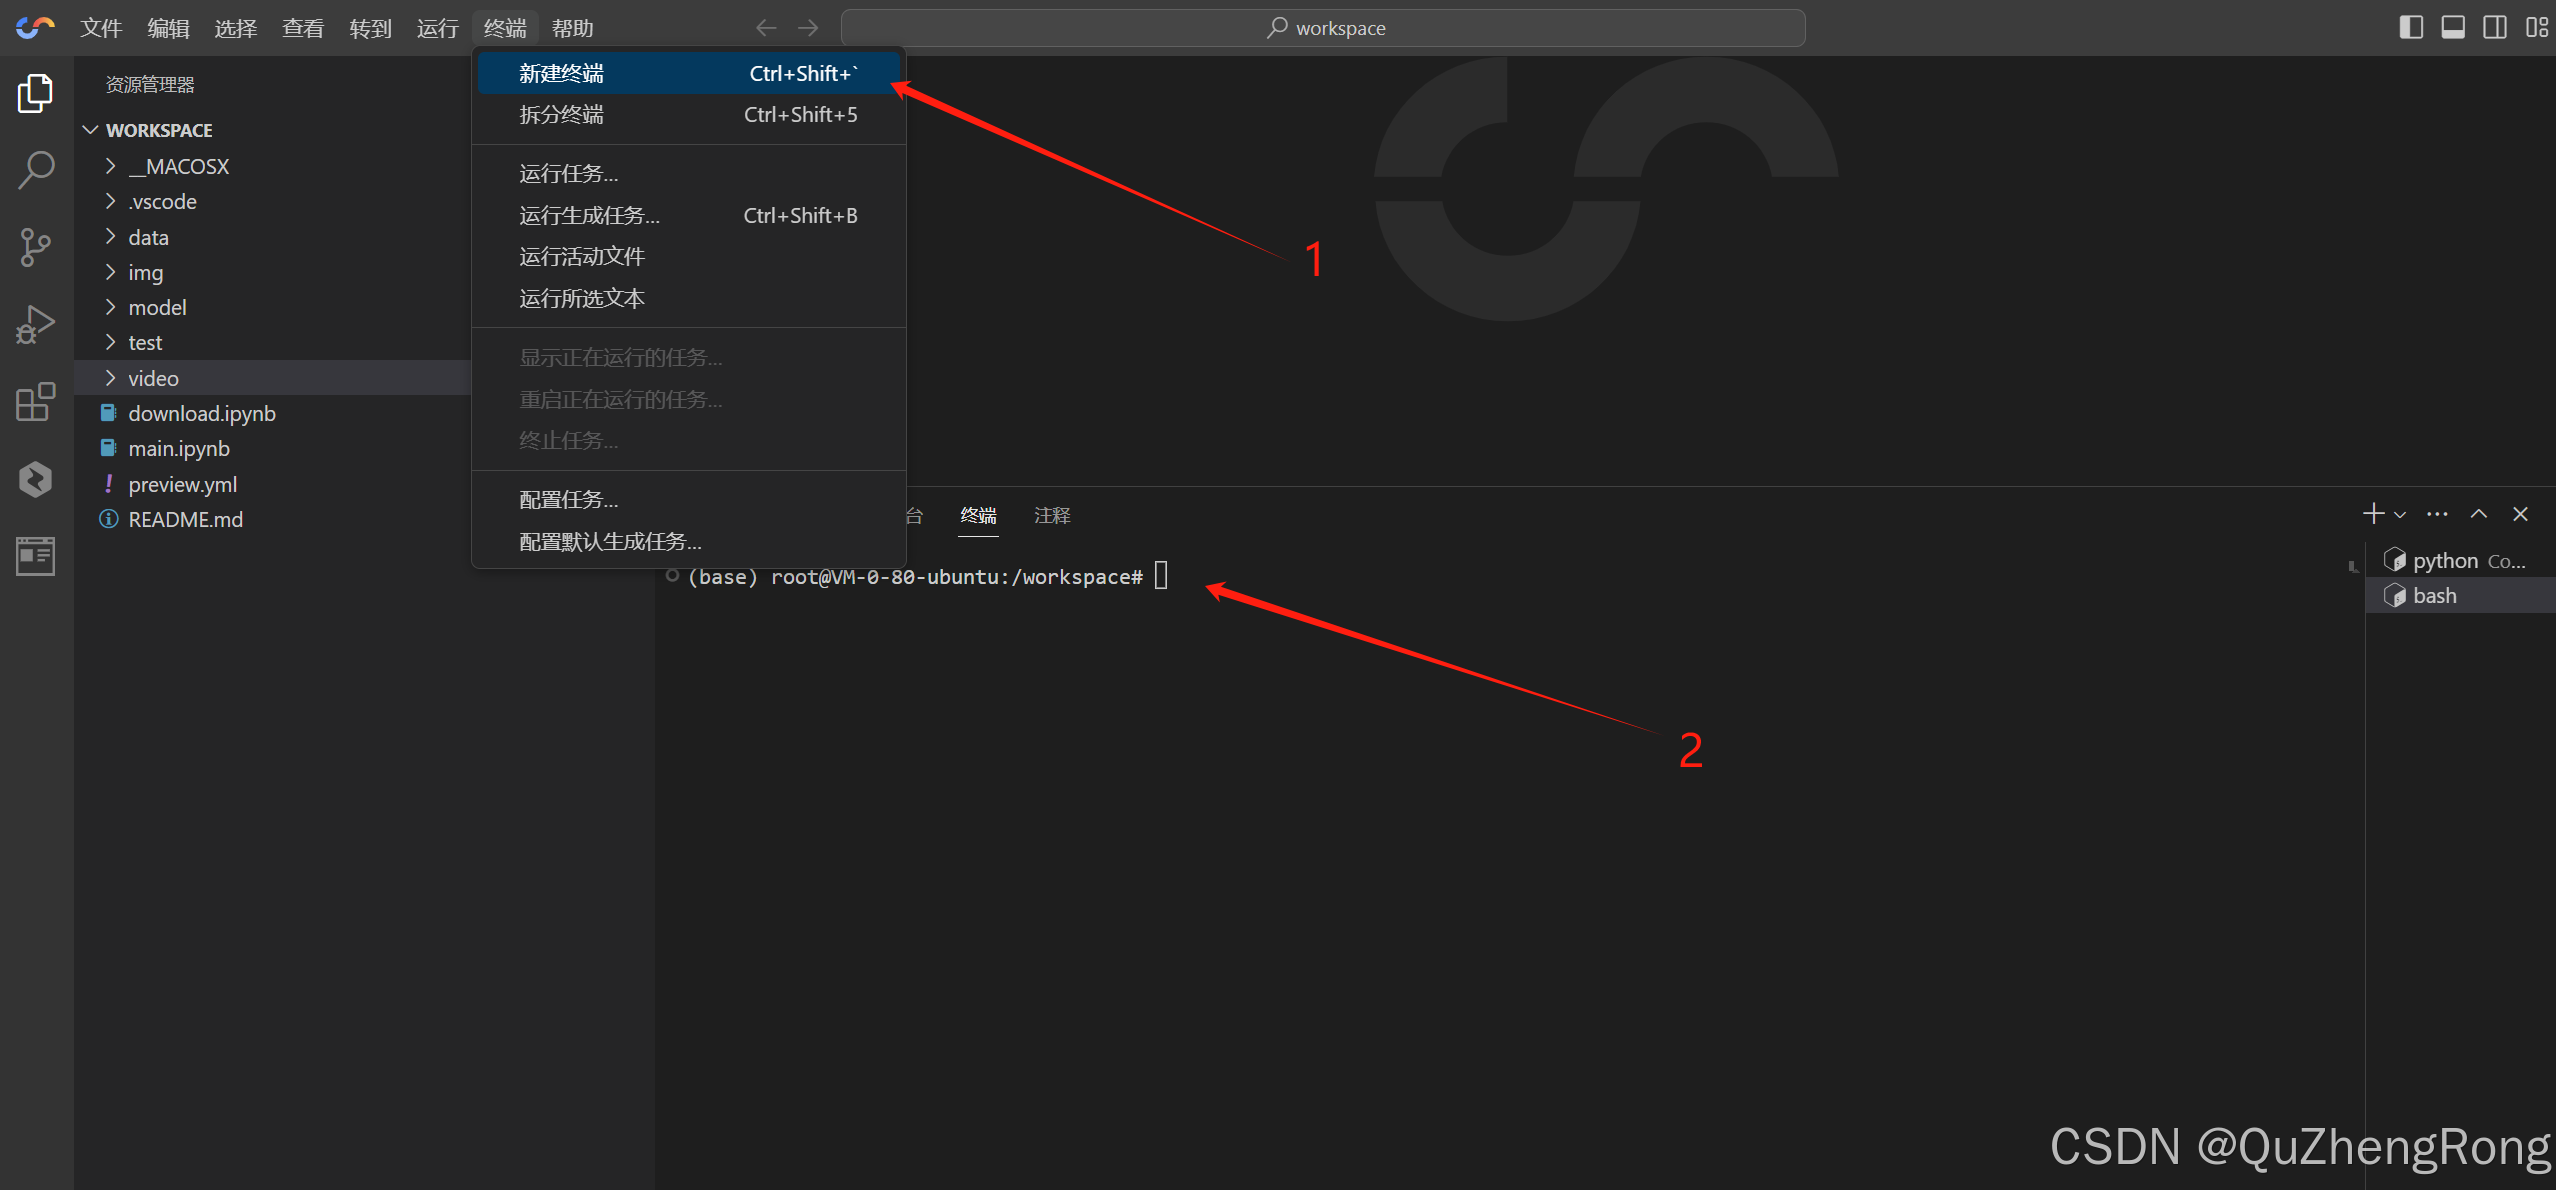Click the go back navigation arrow

click(x=766, y=28)
